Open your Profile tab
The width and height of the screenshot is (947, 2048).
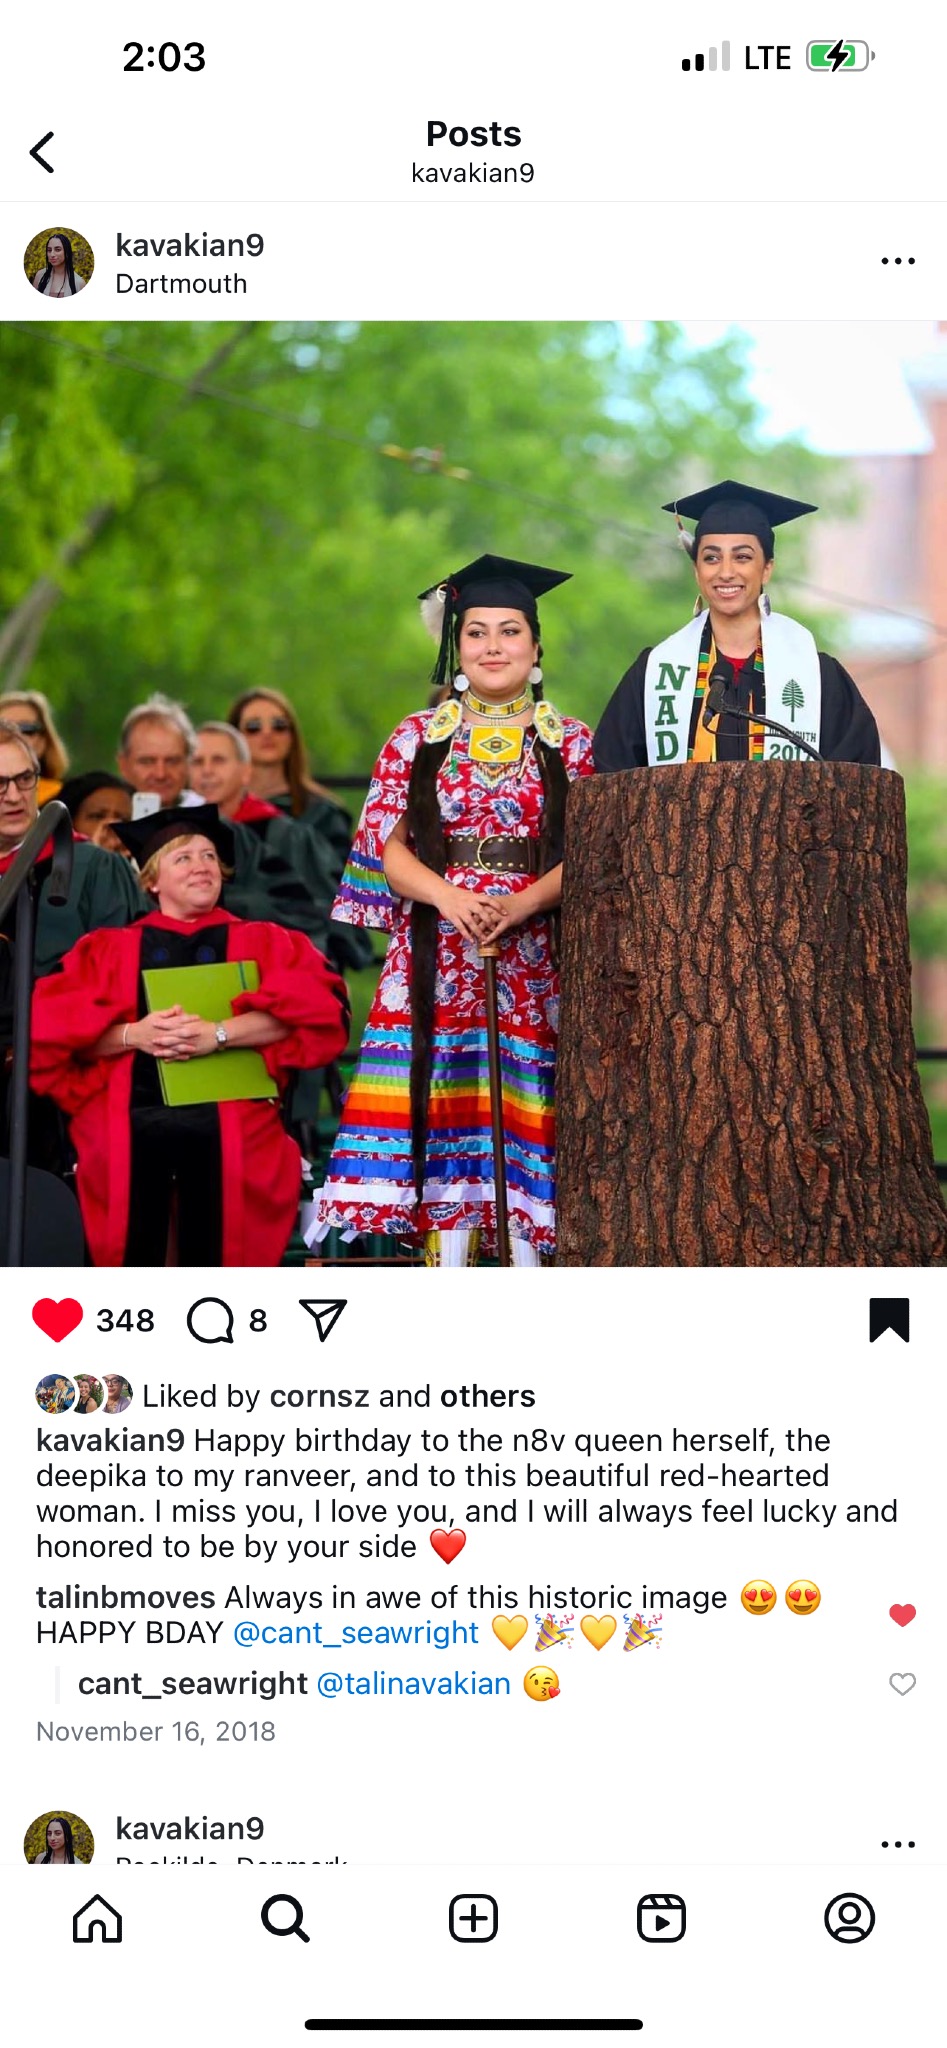coord(849,1918)
